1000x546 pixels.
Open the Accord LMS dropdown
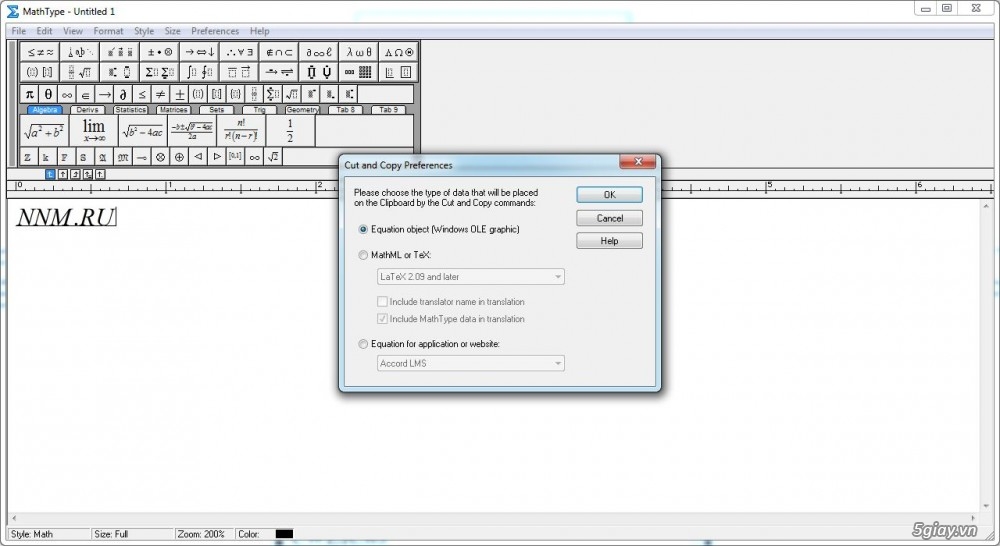[x=471, y=364]
